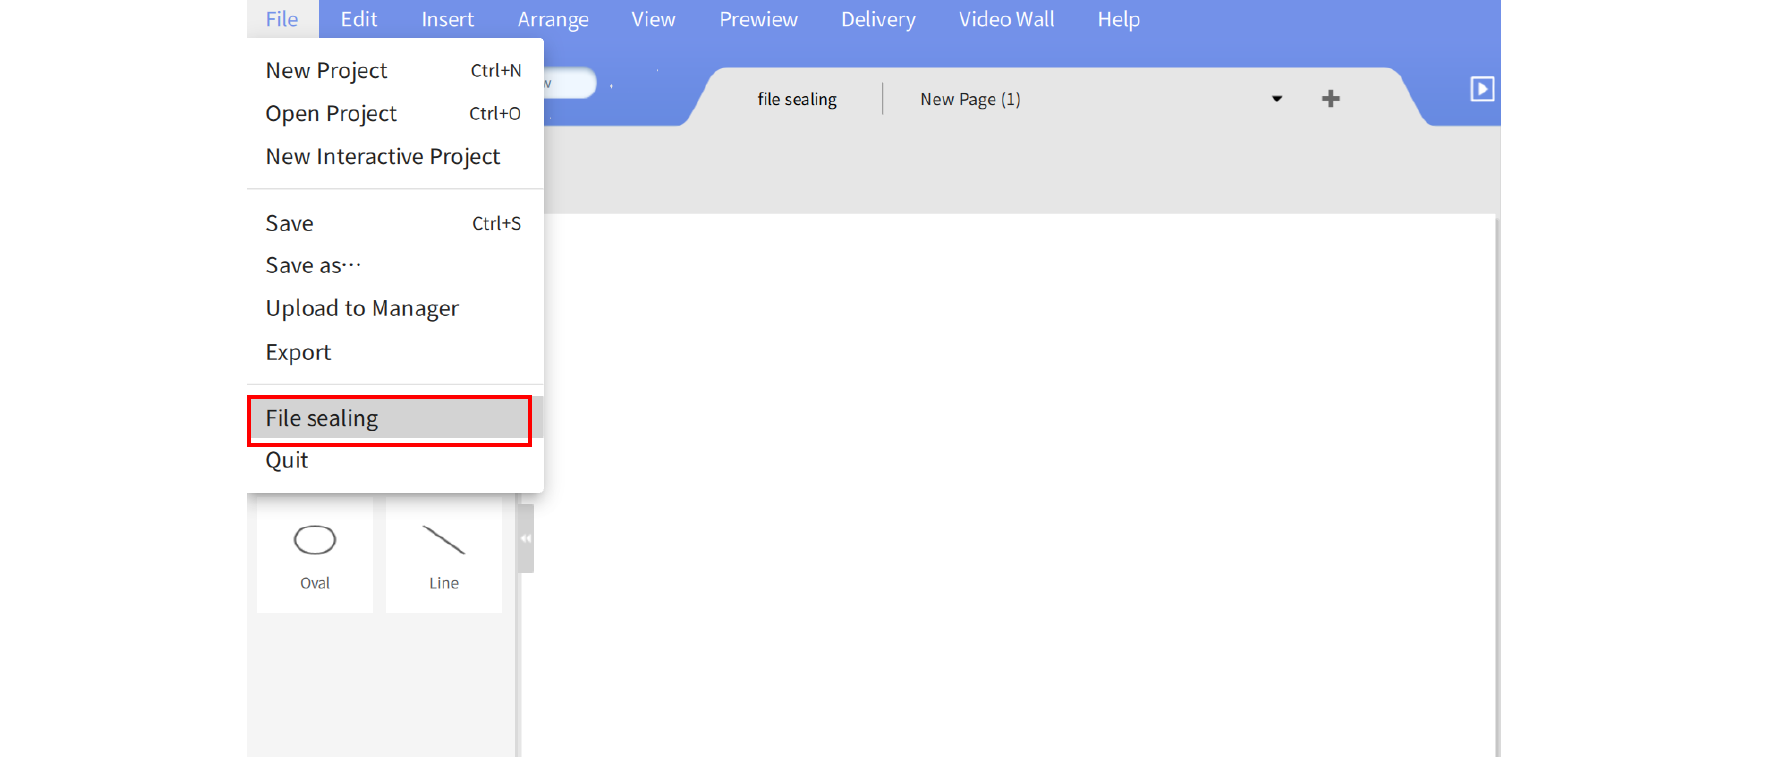1770x757 pixels.
Task: Save the current project
Action: [290, 224]
